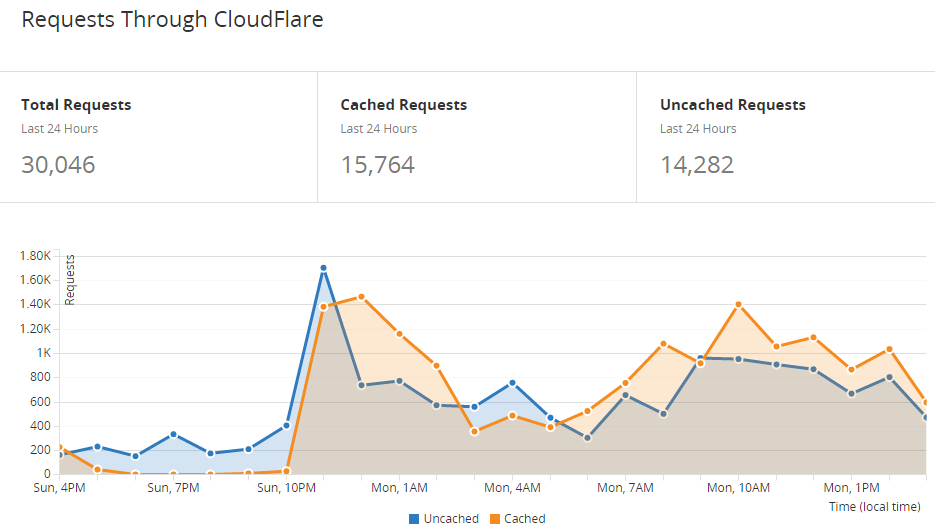
Task: Open the Cached Requests stat card
Action: (477, 137)
